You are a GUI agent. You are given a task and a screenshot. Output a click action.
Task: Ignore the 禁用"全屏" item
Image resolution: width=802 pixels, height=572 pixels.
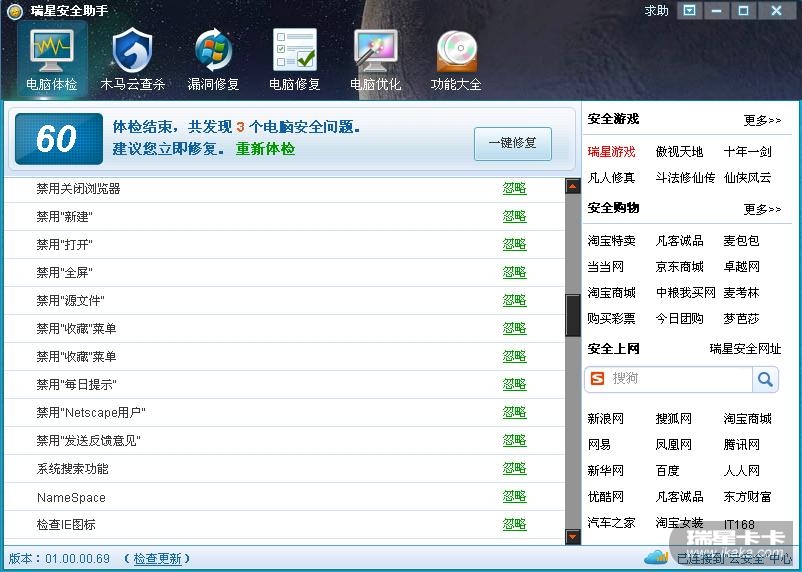coord(515,272)
